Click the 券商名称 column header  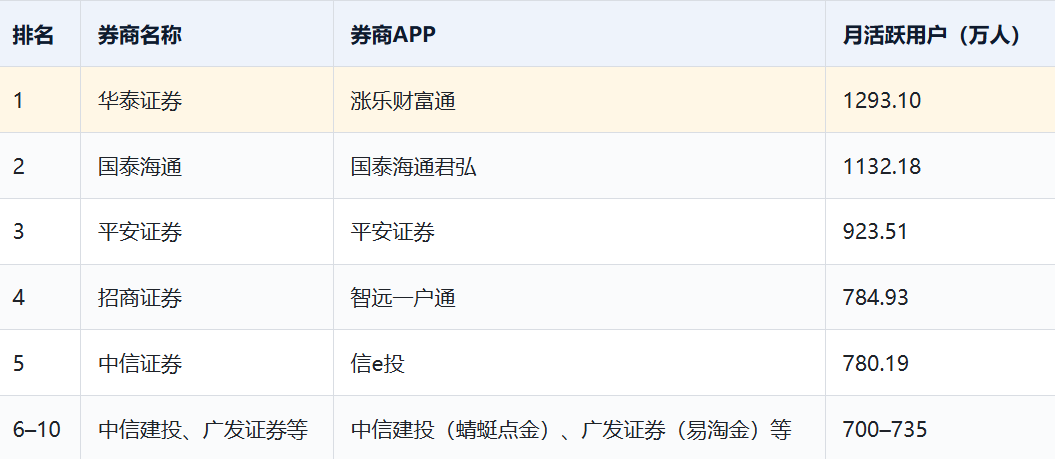(x=207, y=34)
